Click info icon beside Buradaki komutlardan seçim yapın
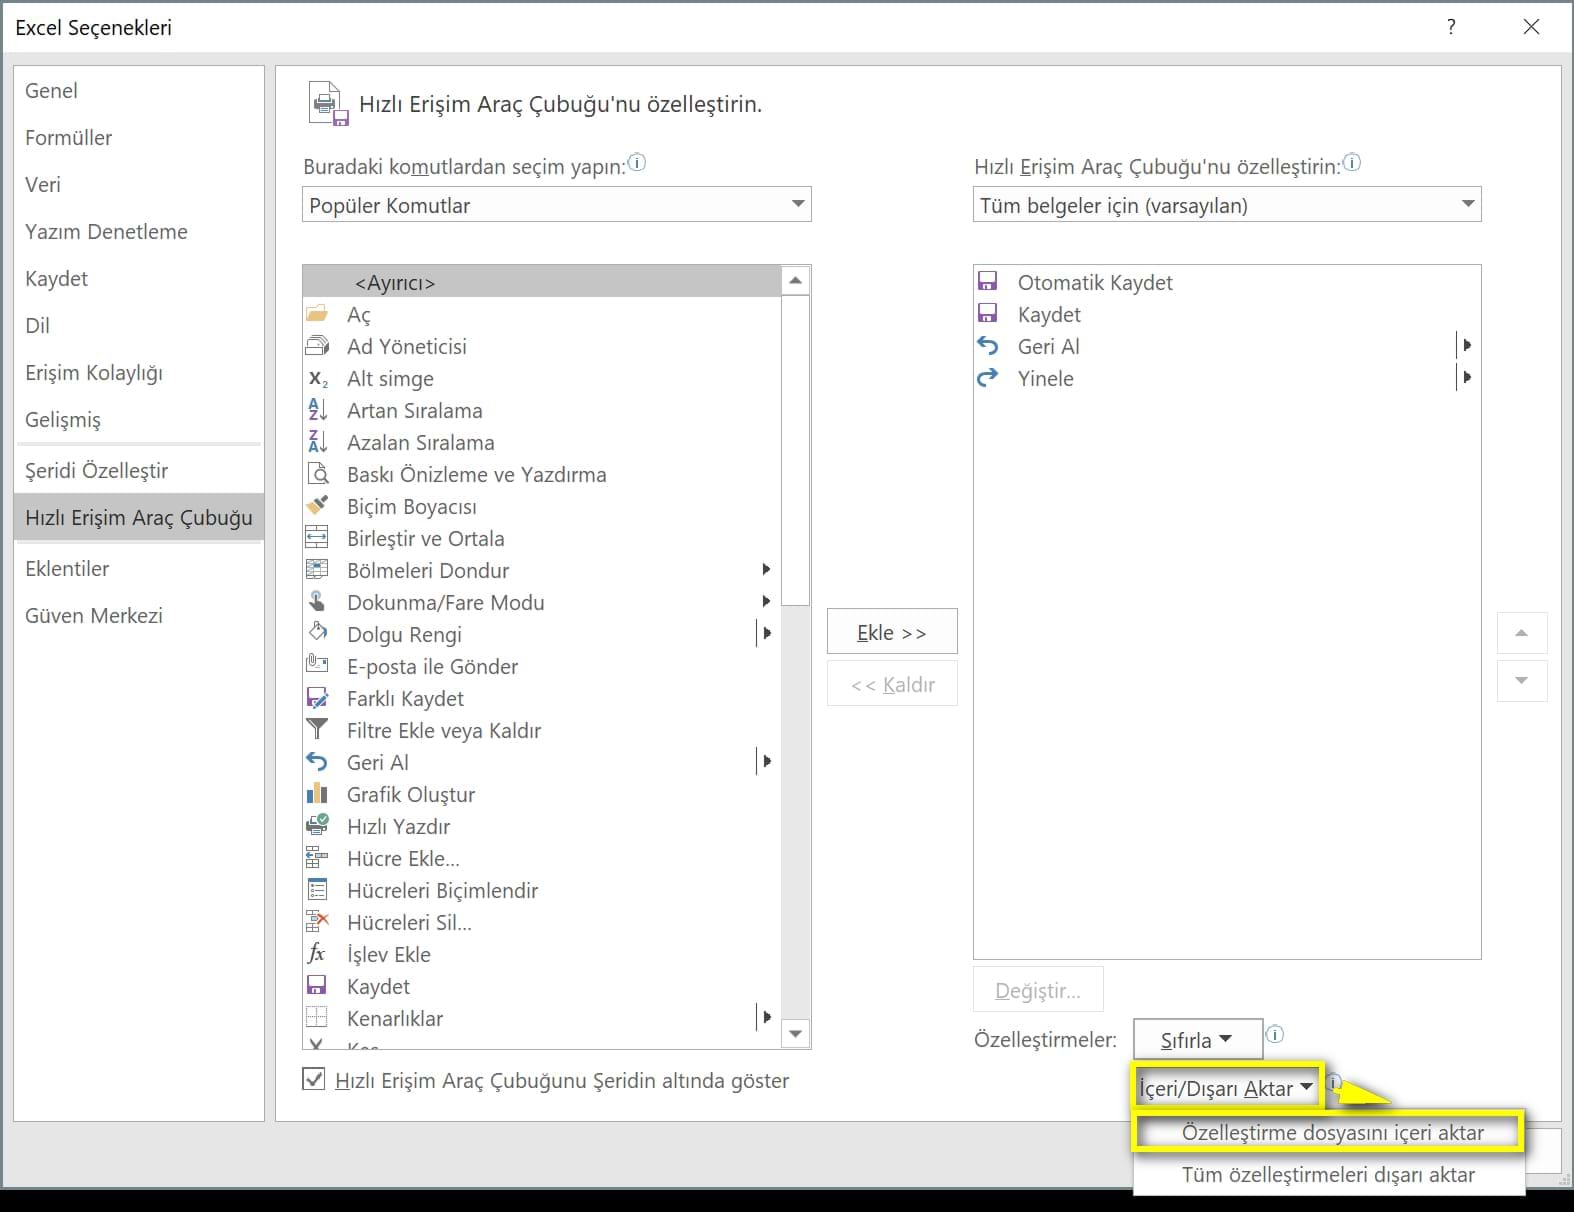The image size is (1574, 1212). (x=637, y=162)
